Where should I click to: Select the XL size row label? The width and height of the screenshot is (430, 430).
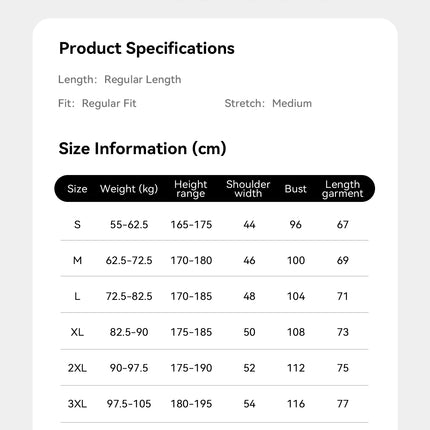point(77,332)
